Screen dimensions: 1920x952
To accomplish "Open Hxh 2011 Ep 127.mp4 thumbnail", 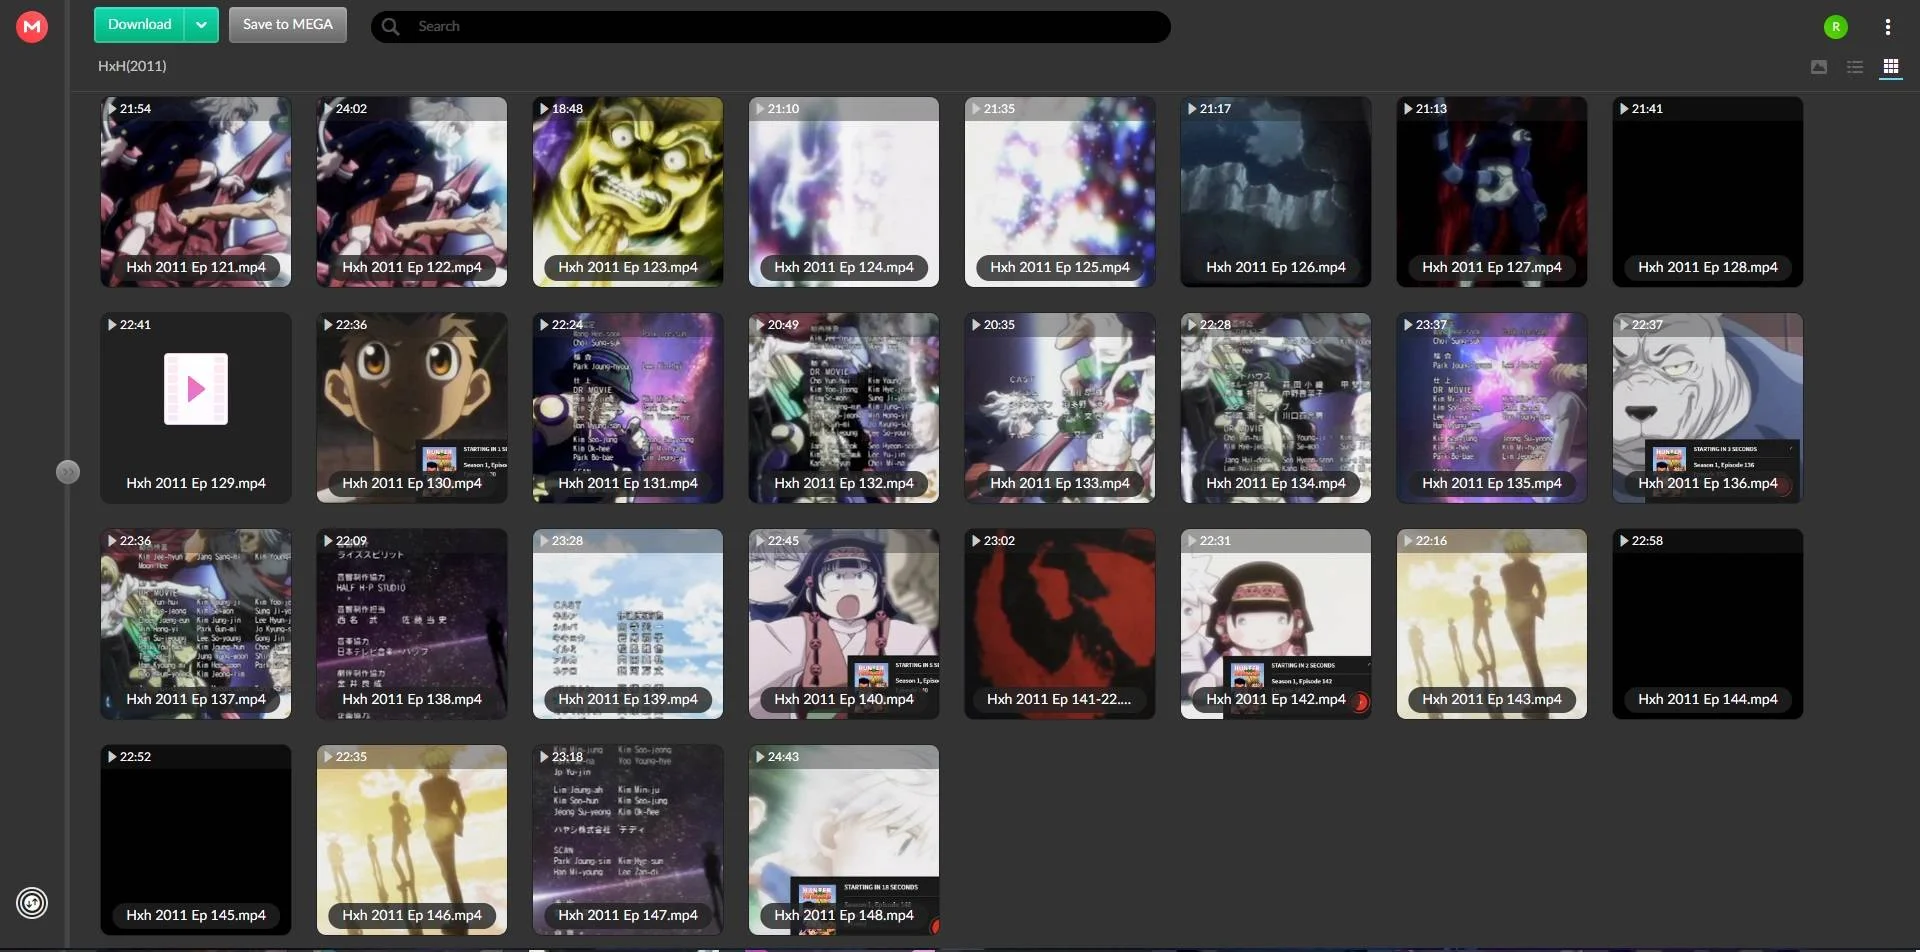I will point(1492,192).
